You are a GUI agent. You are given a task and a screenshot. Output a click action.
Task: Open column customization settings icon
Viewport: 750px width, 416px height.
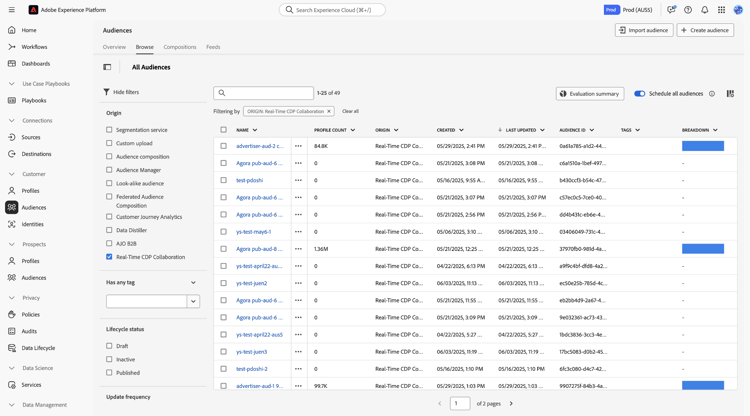tap(730, 94)
